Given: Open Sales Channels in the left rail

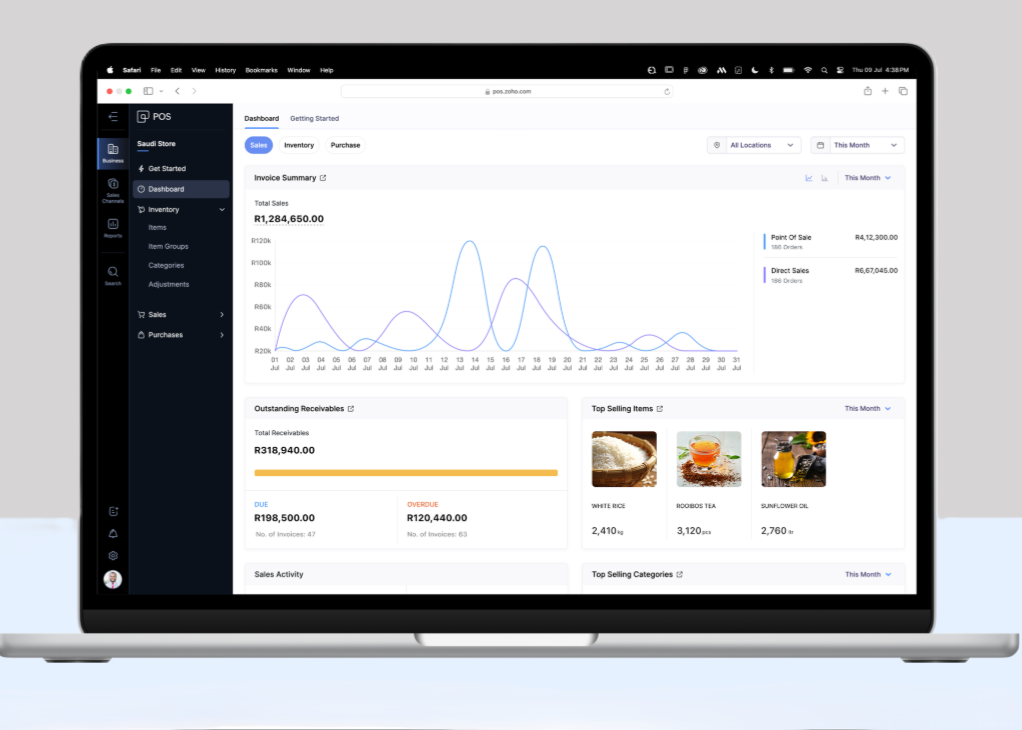Looking at the screenshot, I should click(113, 190).
